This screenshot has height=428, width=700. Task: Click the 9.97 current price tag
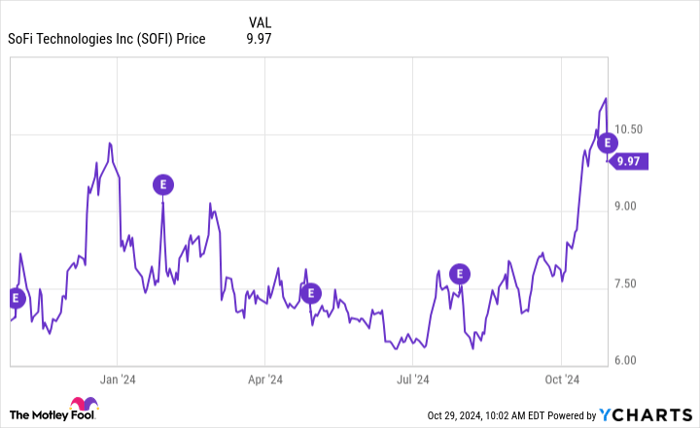tap(627, 161)
